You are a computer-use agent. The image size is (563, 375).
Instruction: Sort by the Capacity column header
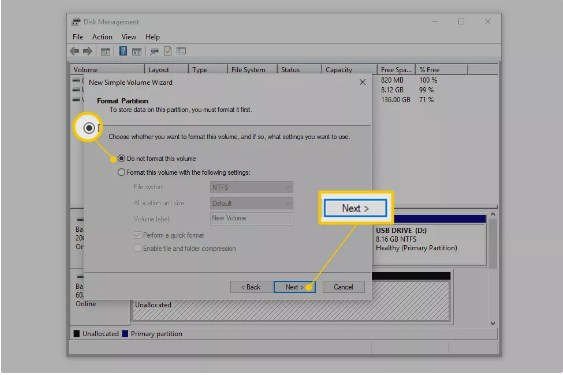[349, 70]
